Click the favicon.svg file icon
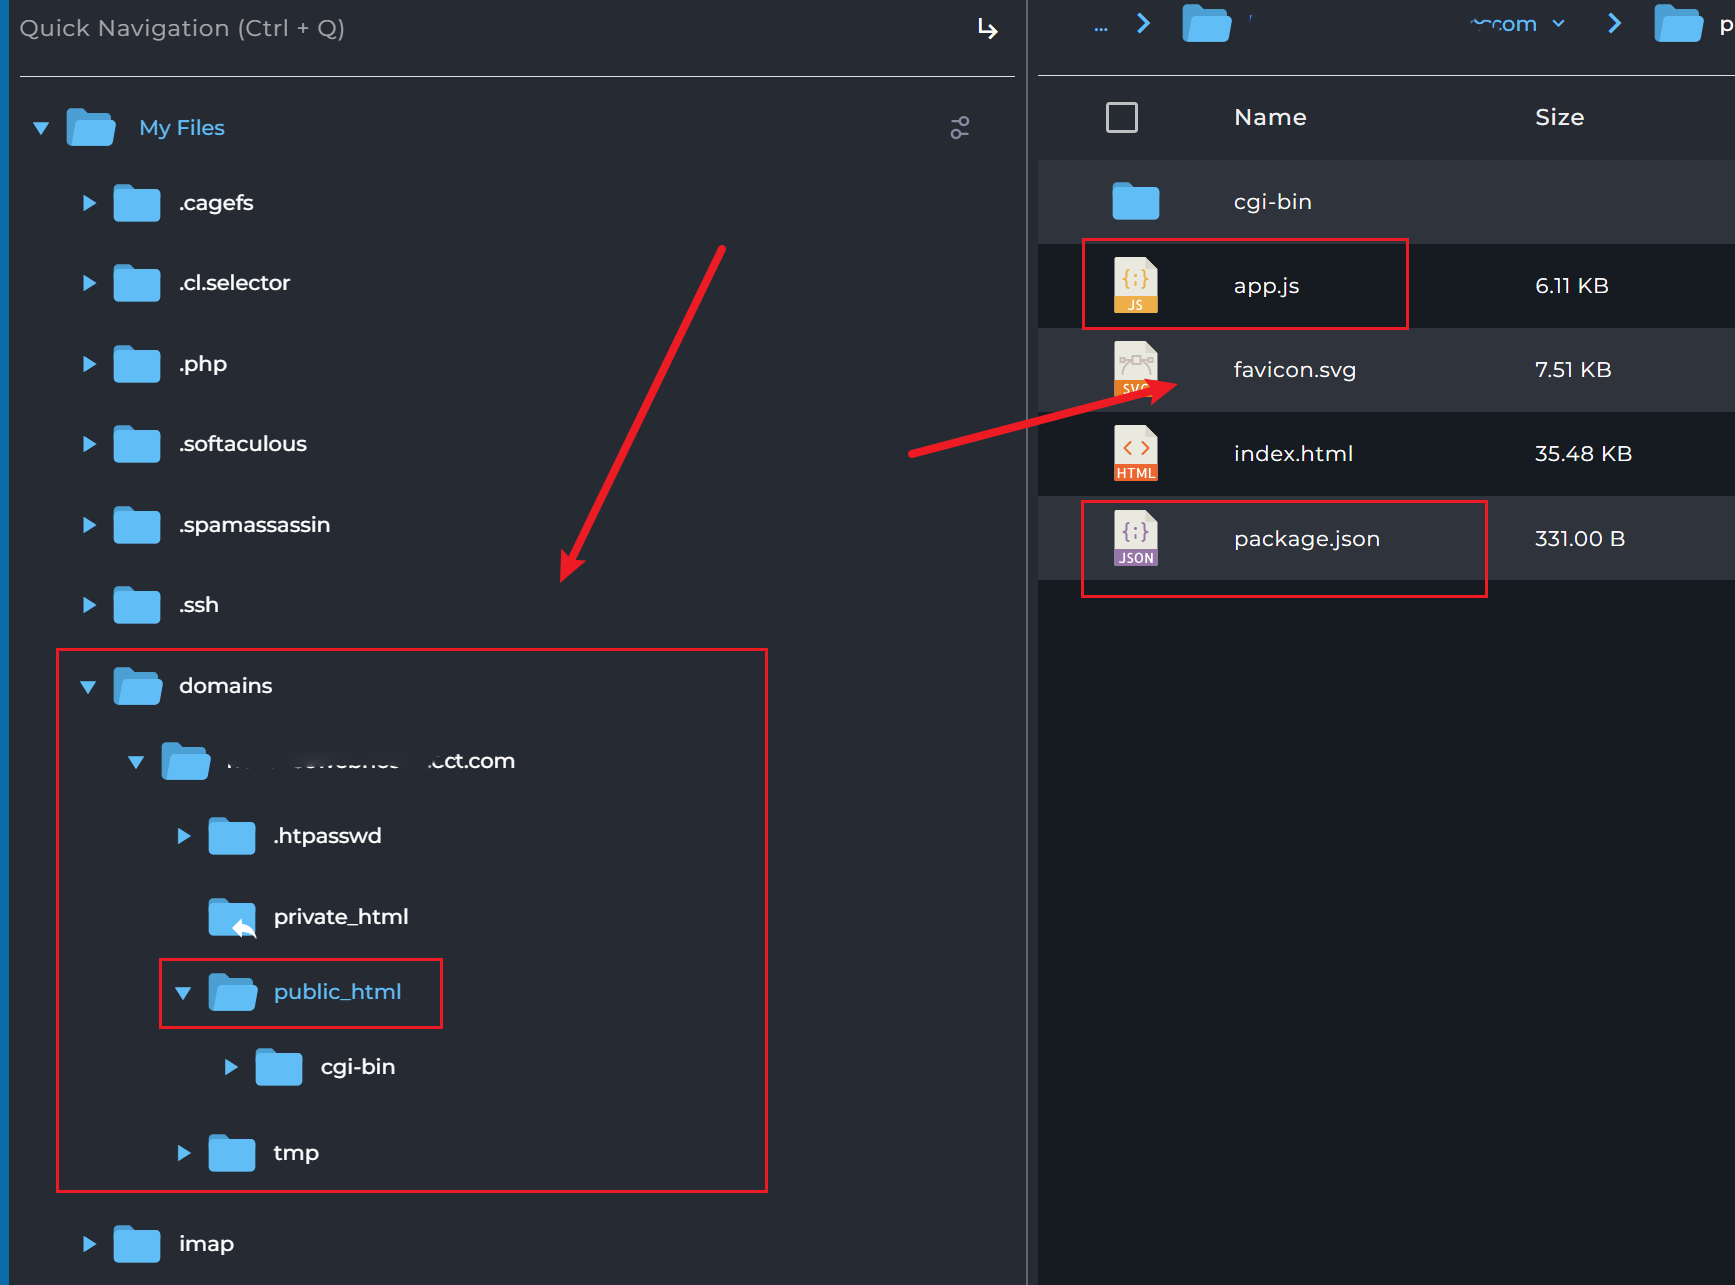 point(1135,369)
